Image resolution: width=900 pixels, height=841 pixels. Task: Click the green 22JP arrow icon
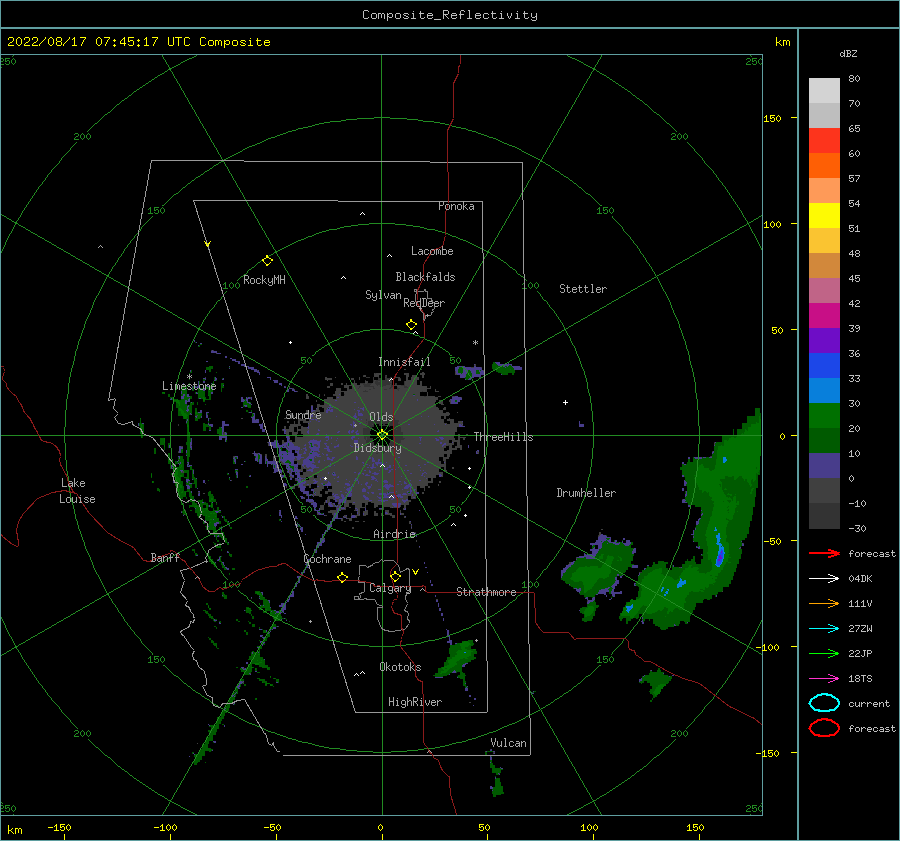coord(824,653)
